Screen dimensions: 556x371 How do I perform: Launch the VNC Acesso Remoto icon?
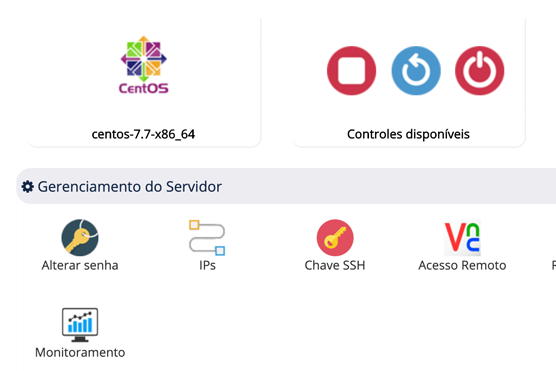point(462,238)
